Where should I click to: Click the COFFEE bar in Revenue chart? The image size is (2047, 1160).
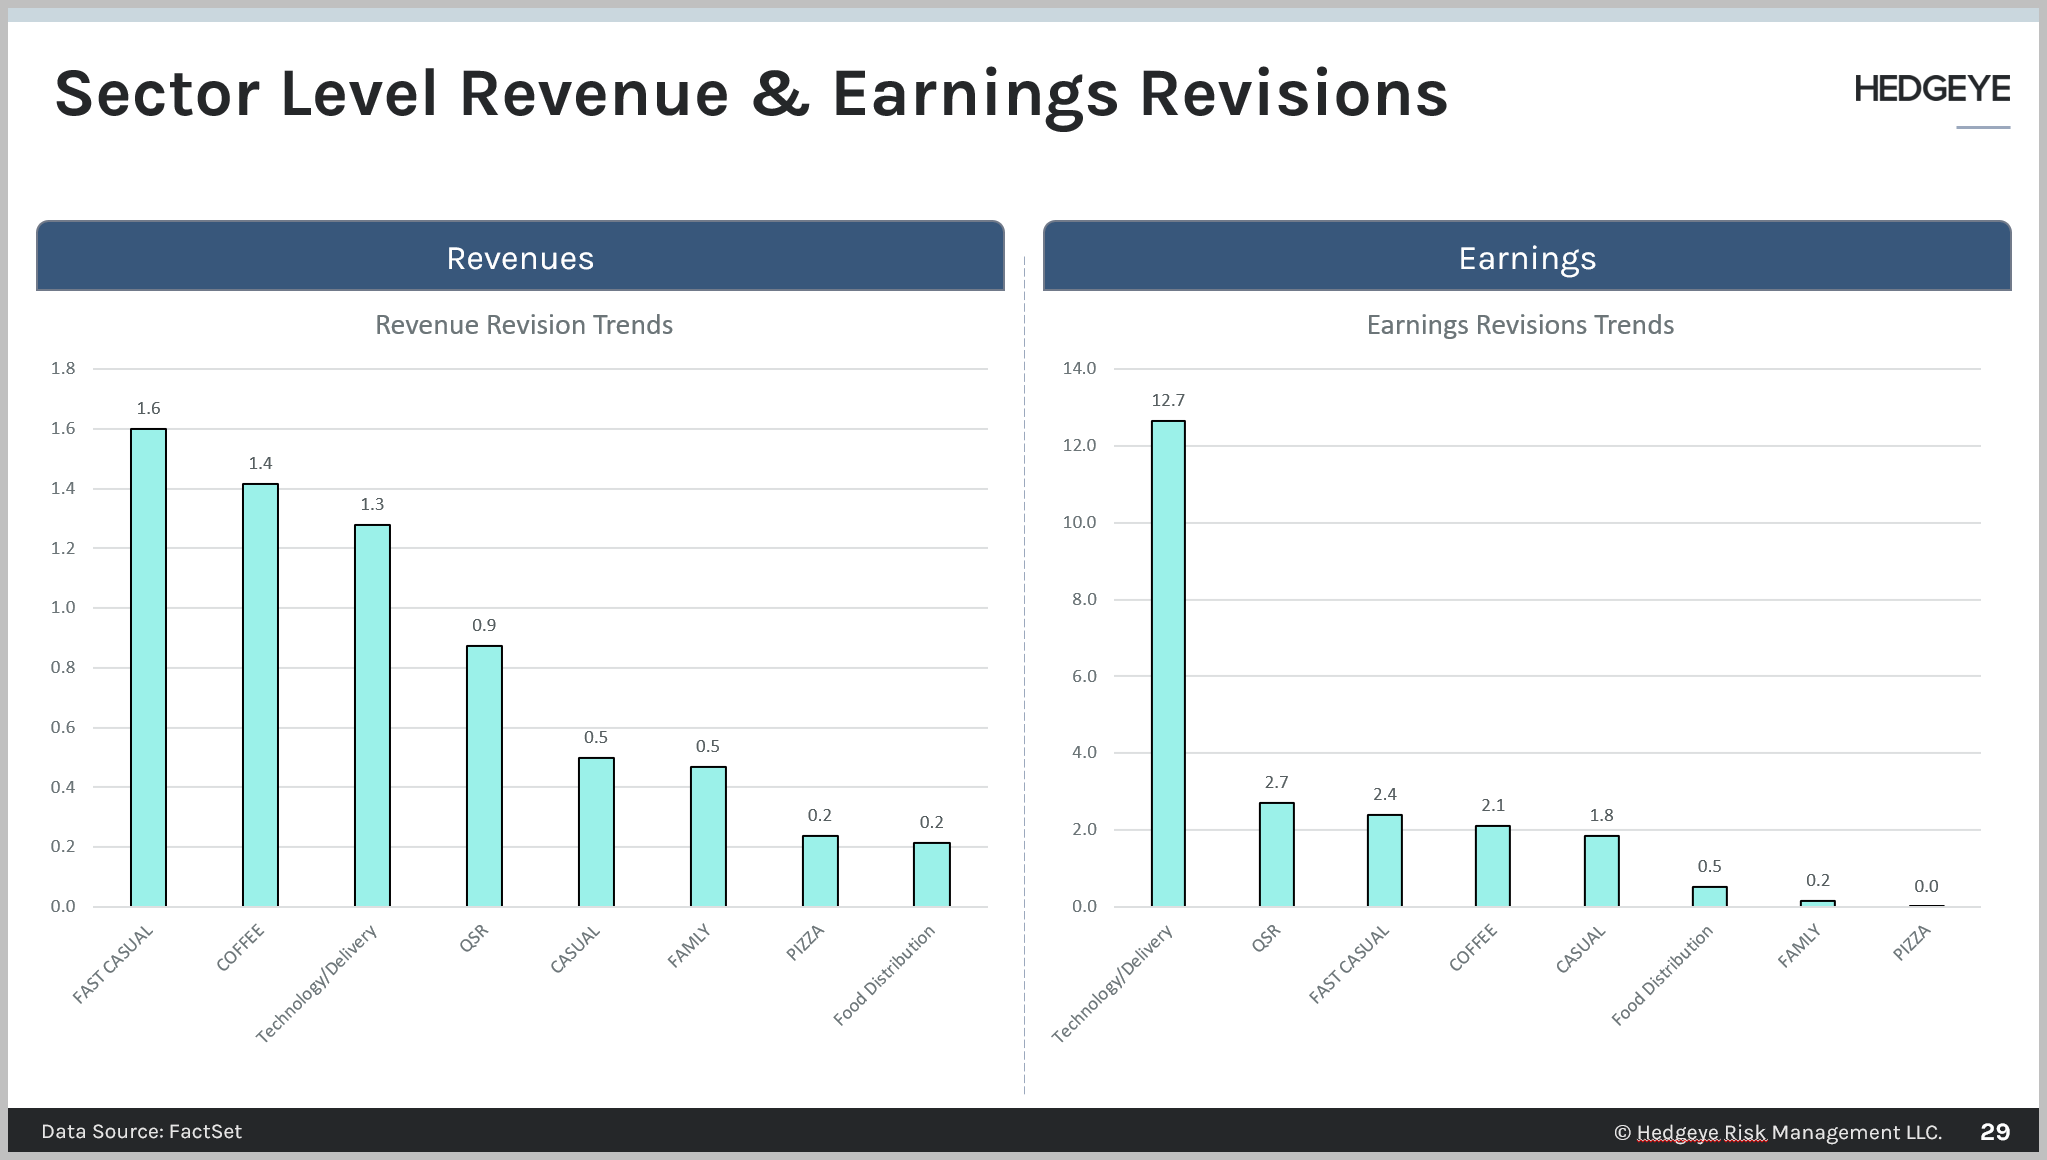pos(259,690)
